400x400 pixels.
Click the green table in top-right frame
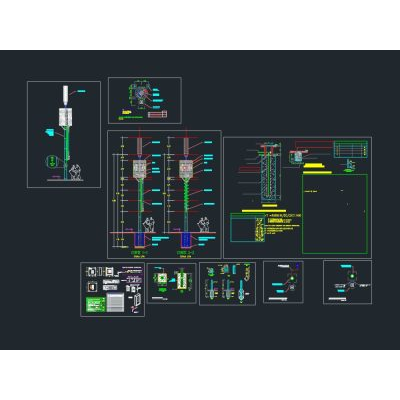(x=351, y=149)
